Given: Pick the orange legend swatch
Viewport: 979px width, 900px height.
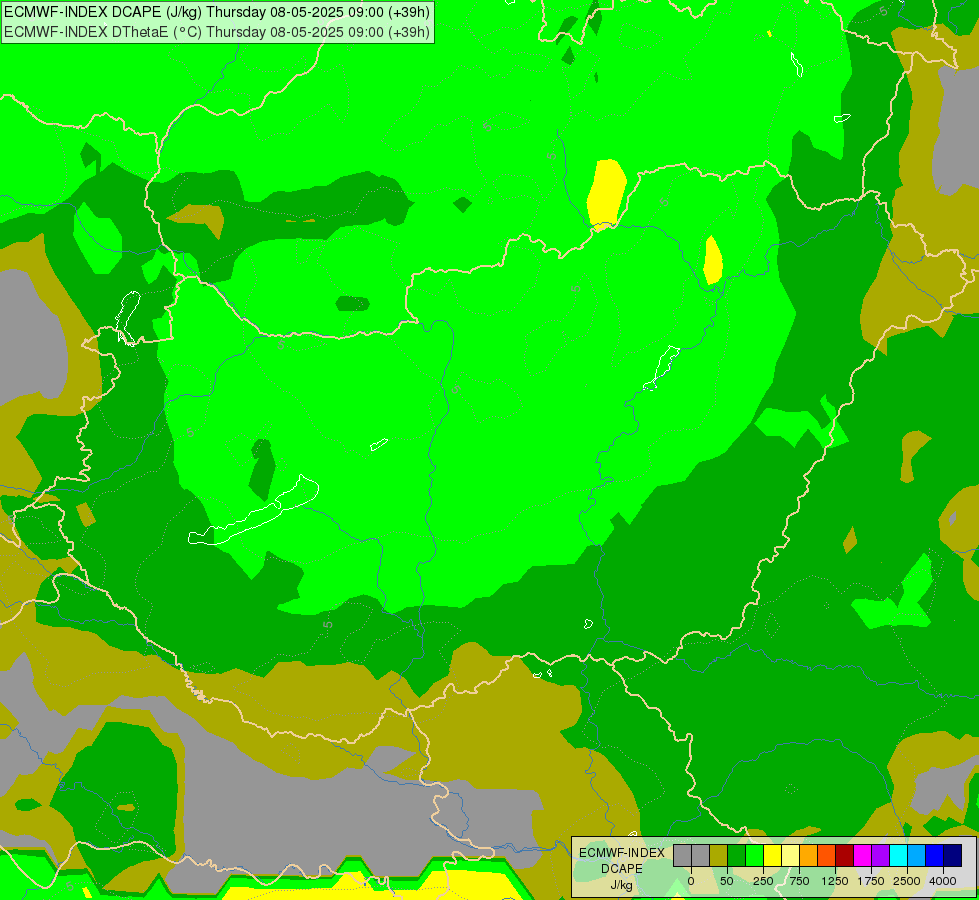Looking at the screenshot, I should pyautogui.click(x=809, y=856).
